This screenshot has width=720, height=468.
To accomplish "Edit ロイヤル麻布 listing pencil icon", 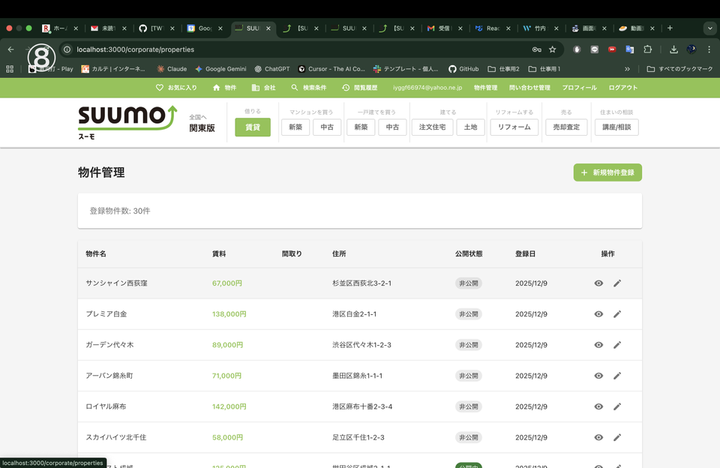I will (617, 407).
